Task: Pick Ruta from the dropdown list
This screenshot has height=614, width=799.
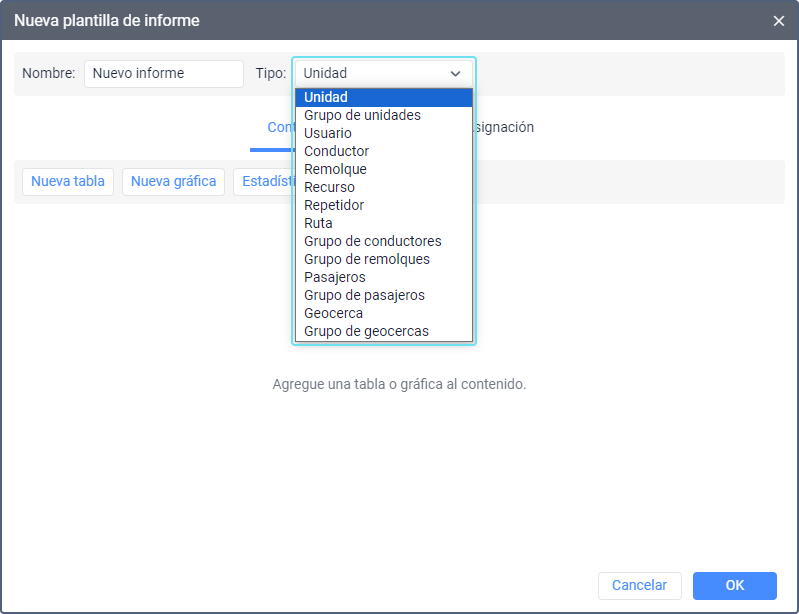Action: pos(383,223)
